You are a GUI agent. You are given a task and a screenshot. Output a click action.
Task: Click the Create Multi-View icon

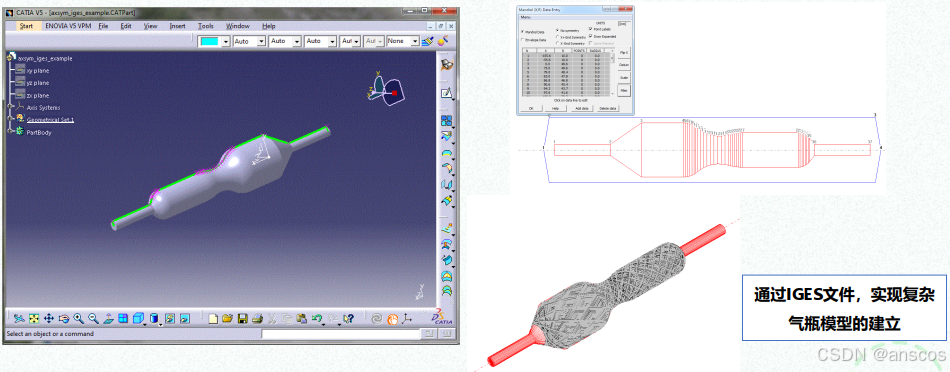pos(123,318)
